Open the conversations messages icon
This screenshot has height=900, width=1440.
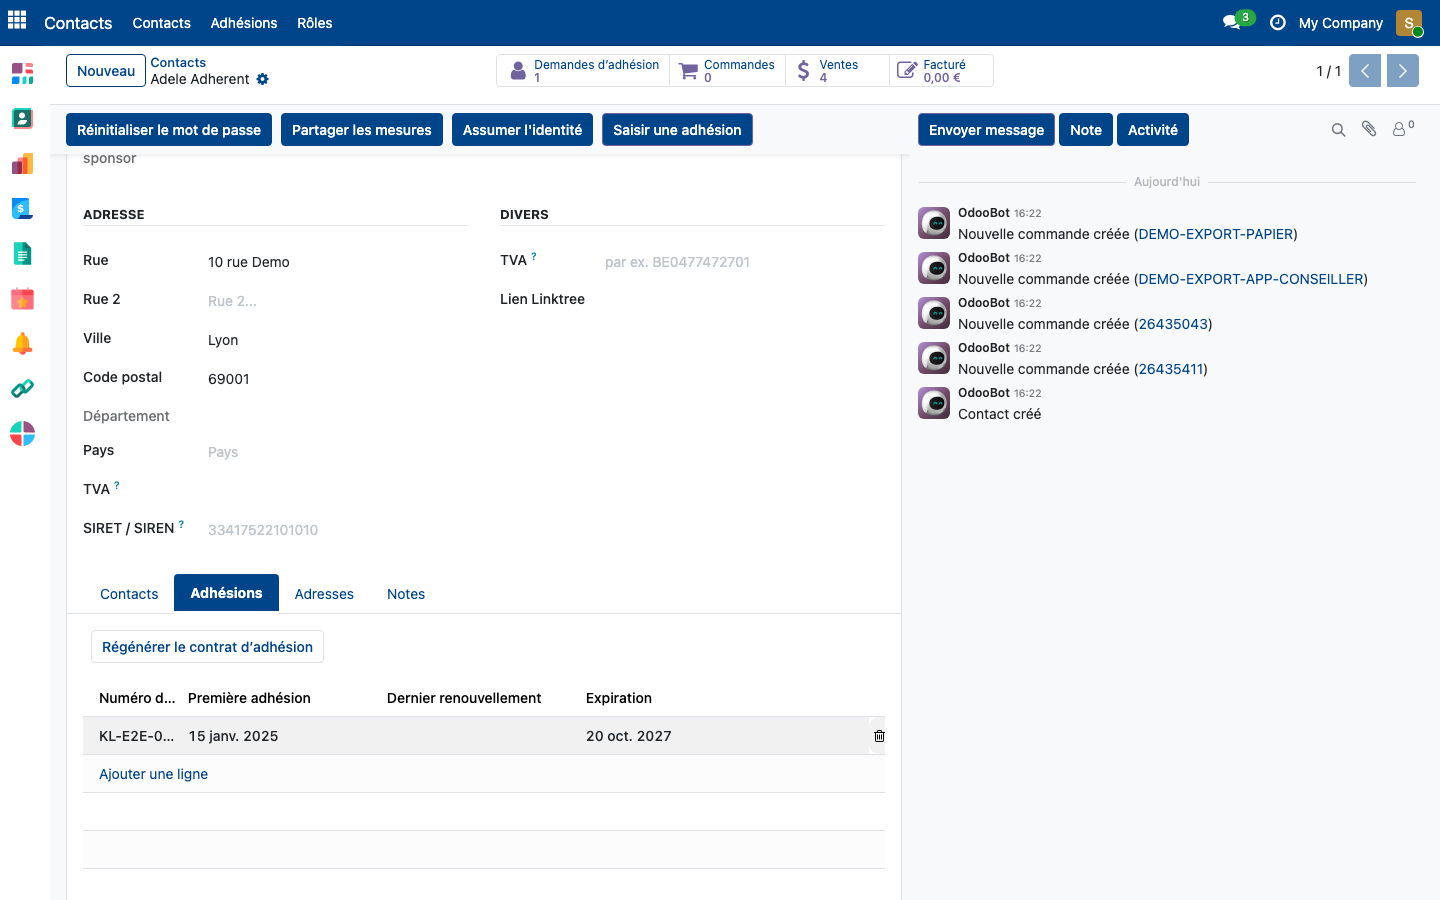(x=1232, y=22)
